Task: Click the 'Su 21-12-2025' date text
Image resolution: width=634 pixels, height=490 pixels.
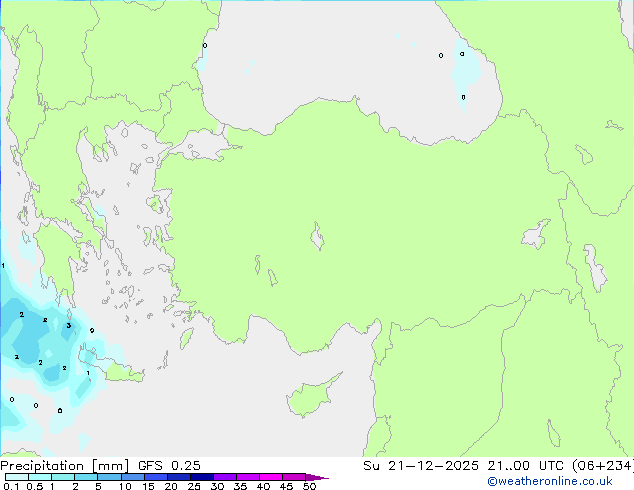Action: point(421,466)
